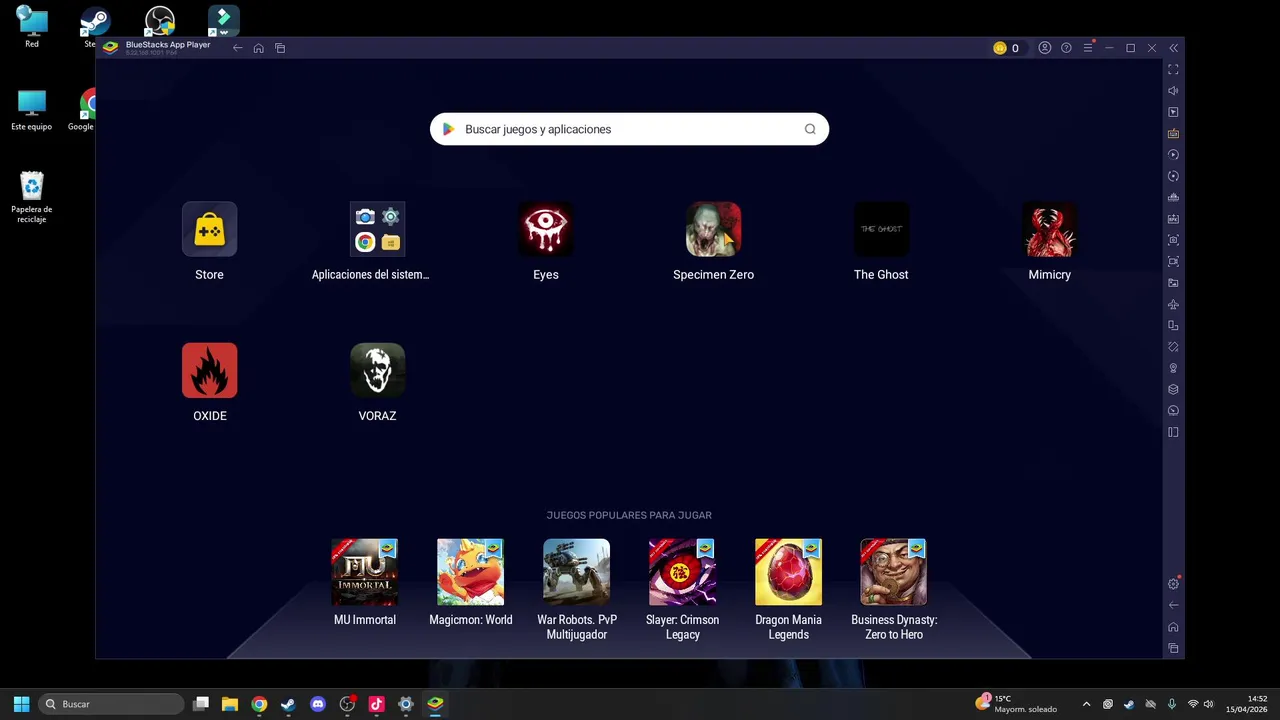This screenshot has width=1280, height=720.
Task: Select the Red desktop icon
Action: 32,27
